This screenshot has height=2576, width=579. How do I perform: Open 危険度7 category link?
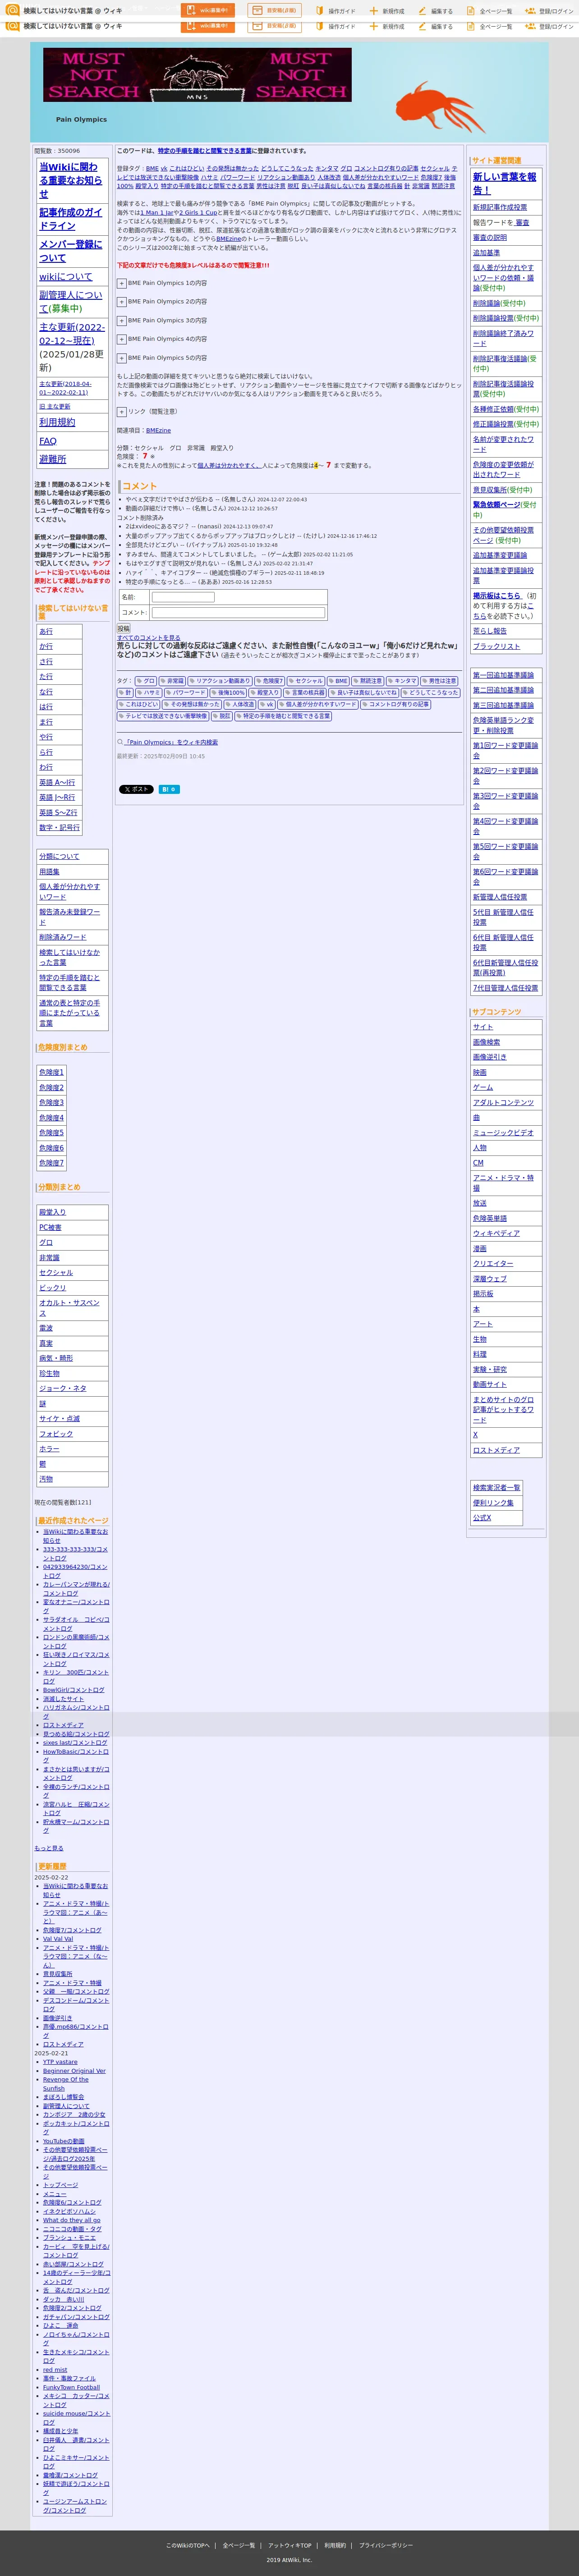pyautogui.click(x=51, y=1163)
